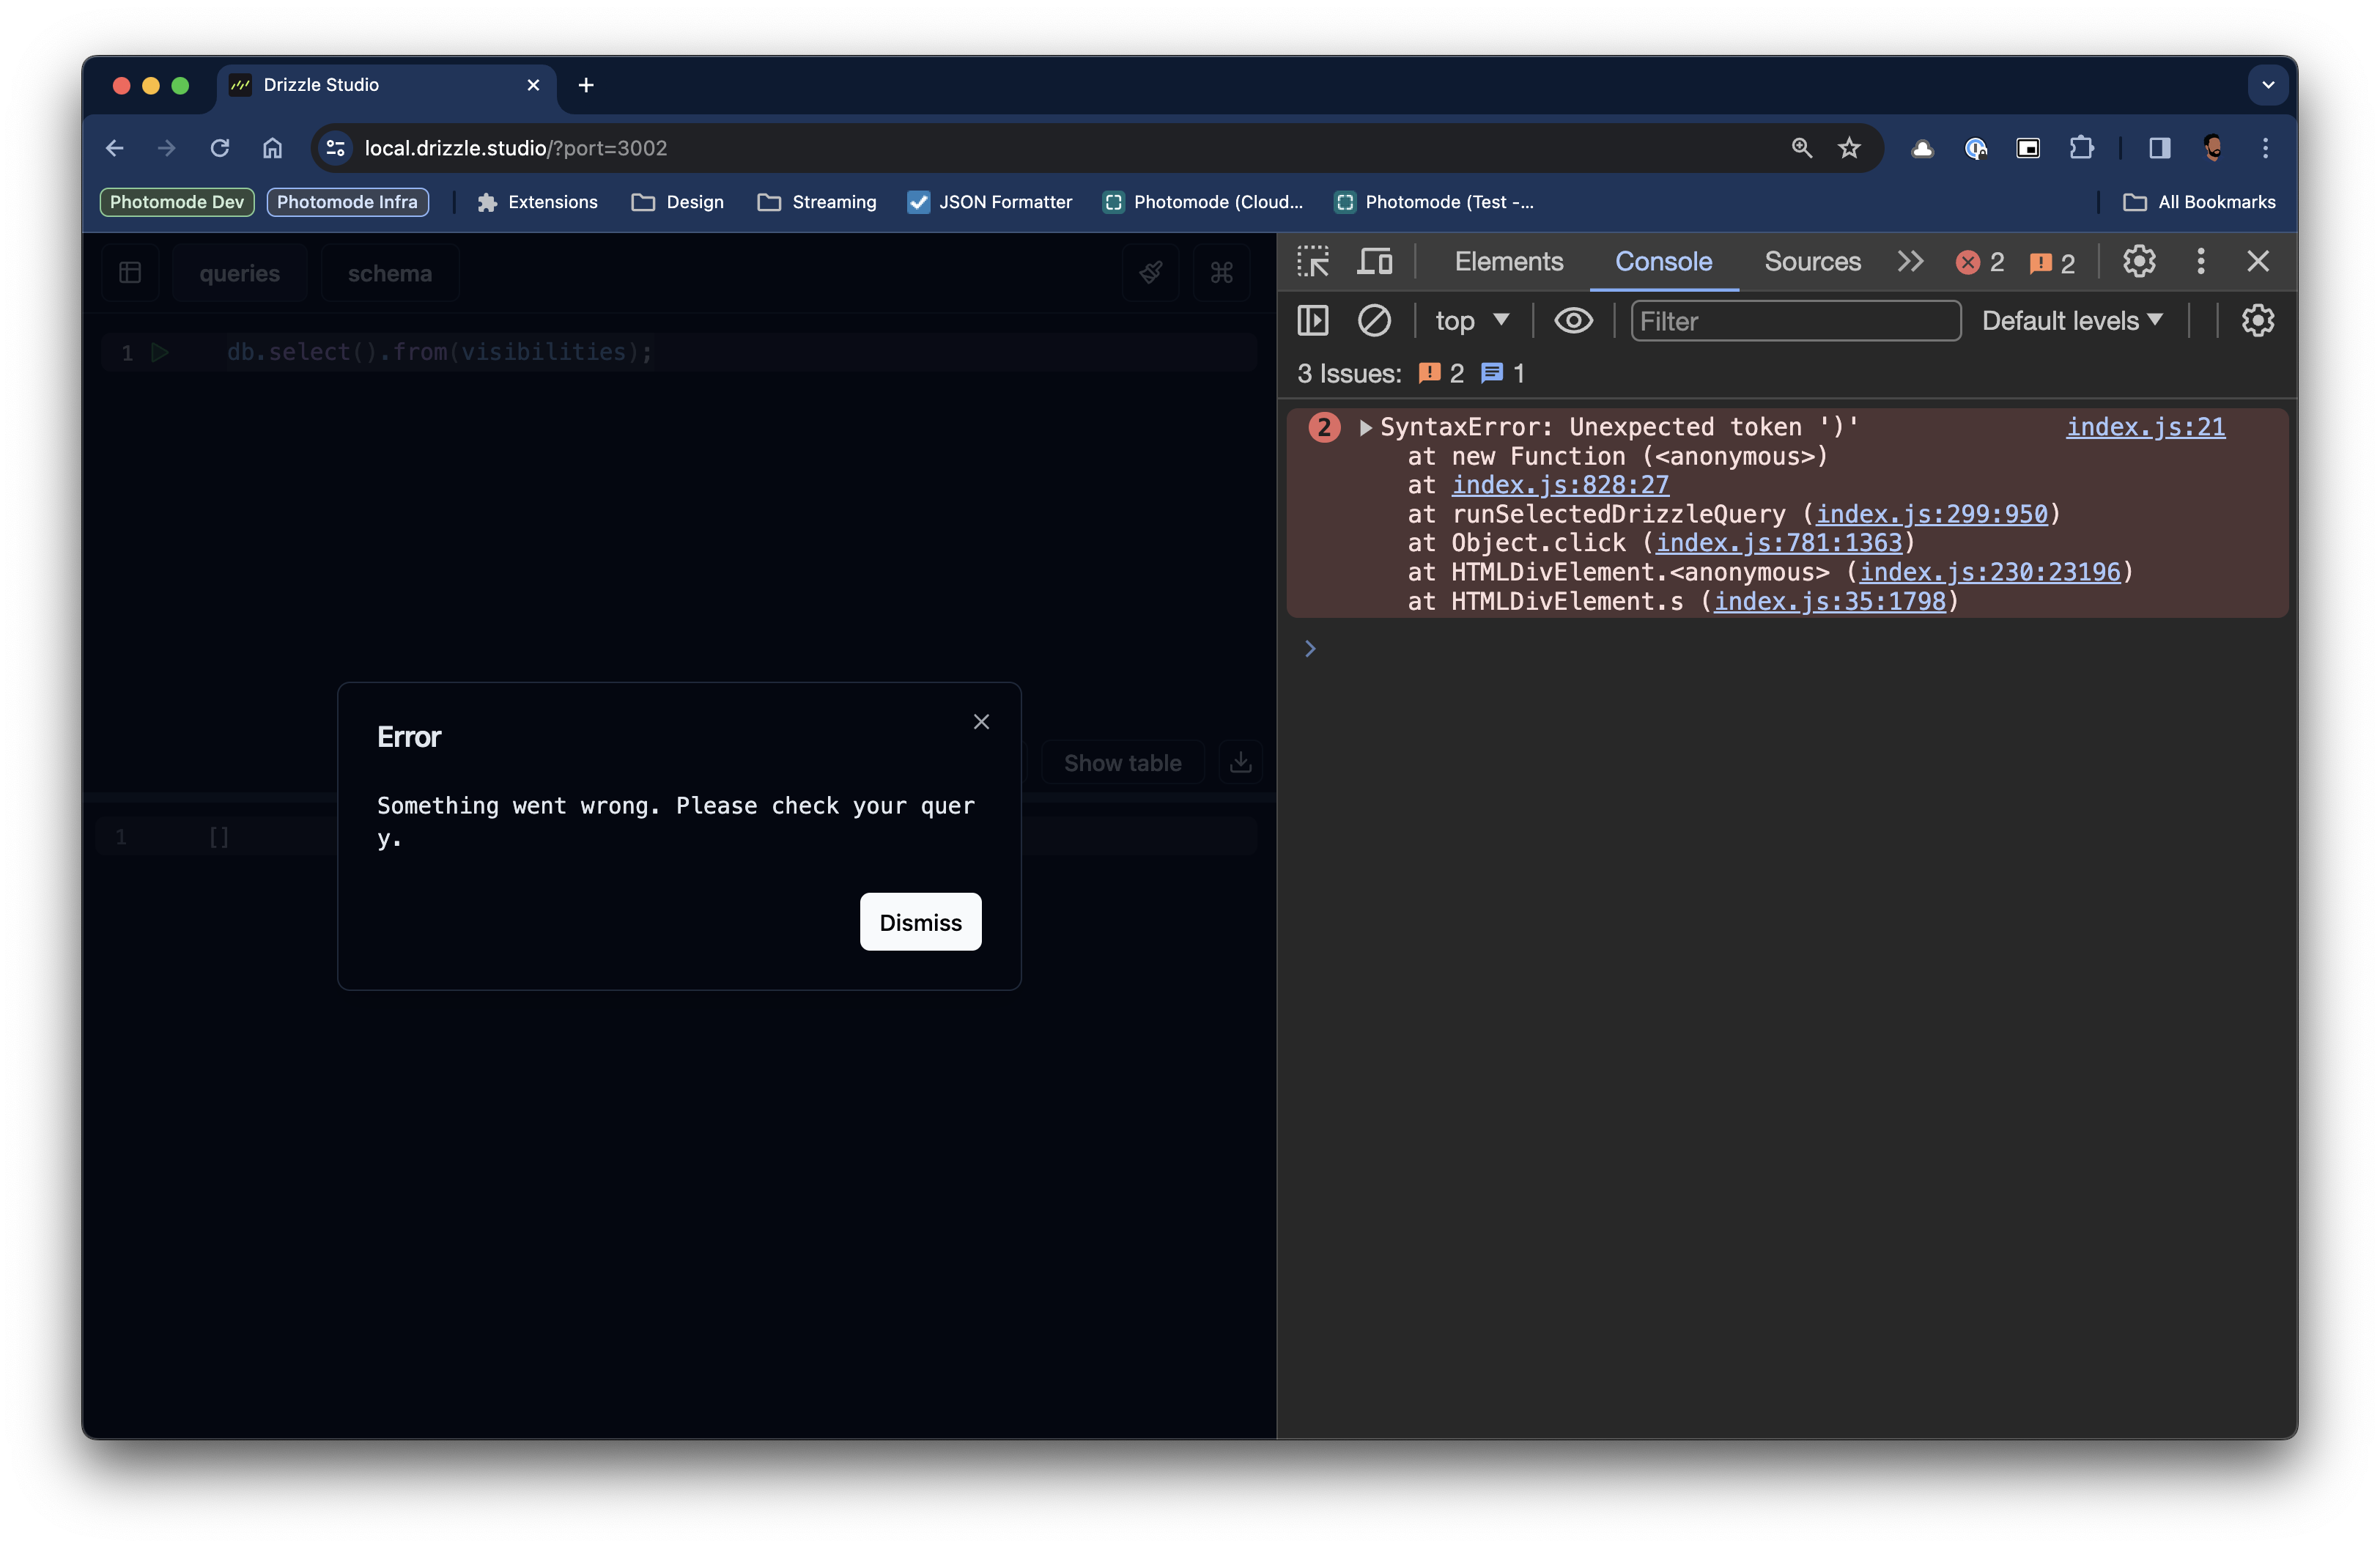Toggle the console sidebar panel icon
Viewport: 2380px width, 1548px height.
tap(1312, 321)
